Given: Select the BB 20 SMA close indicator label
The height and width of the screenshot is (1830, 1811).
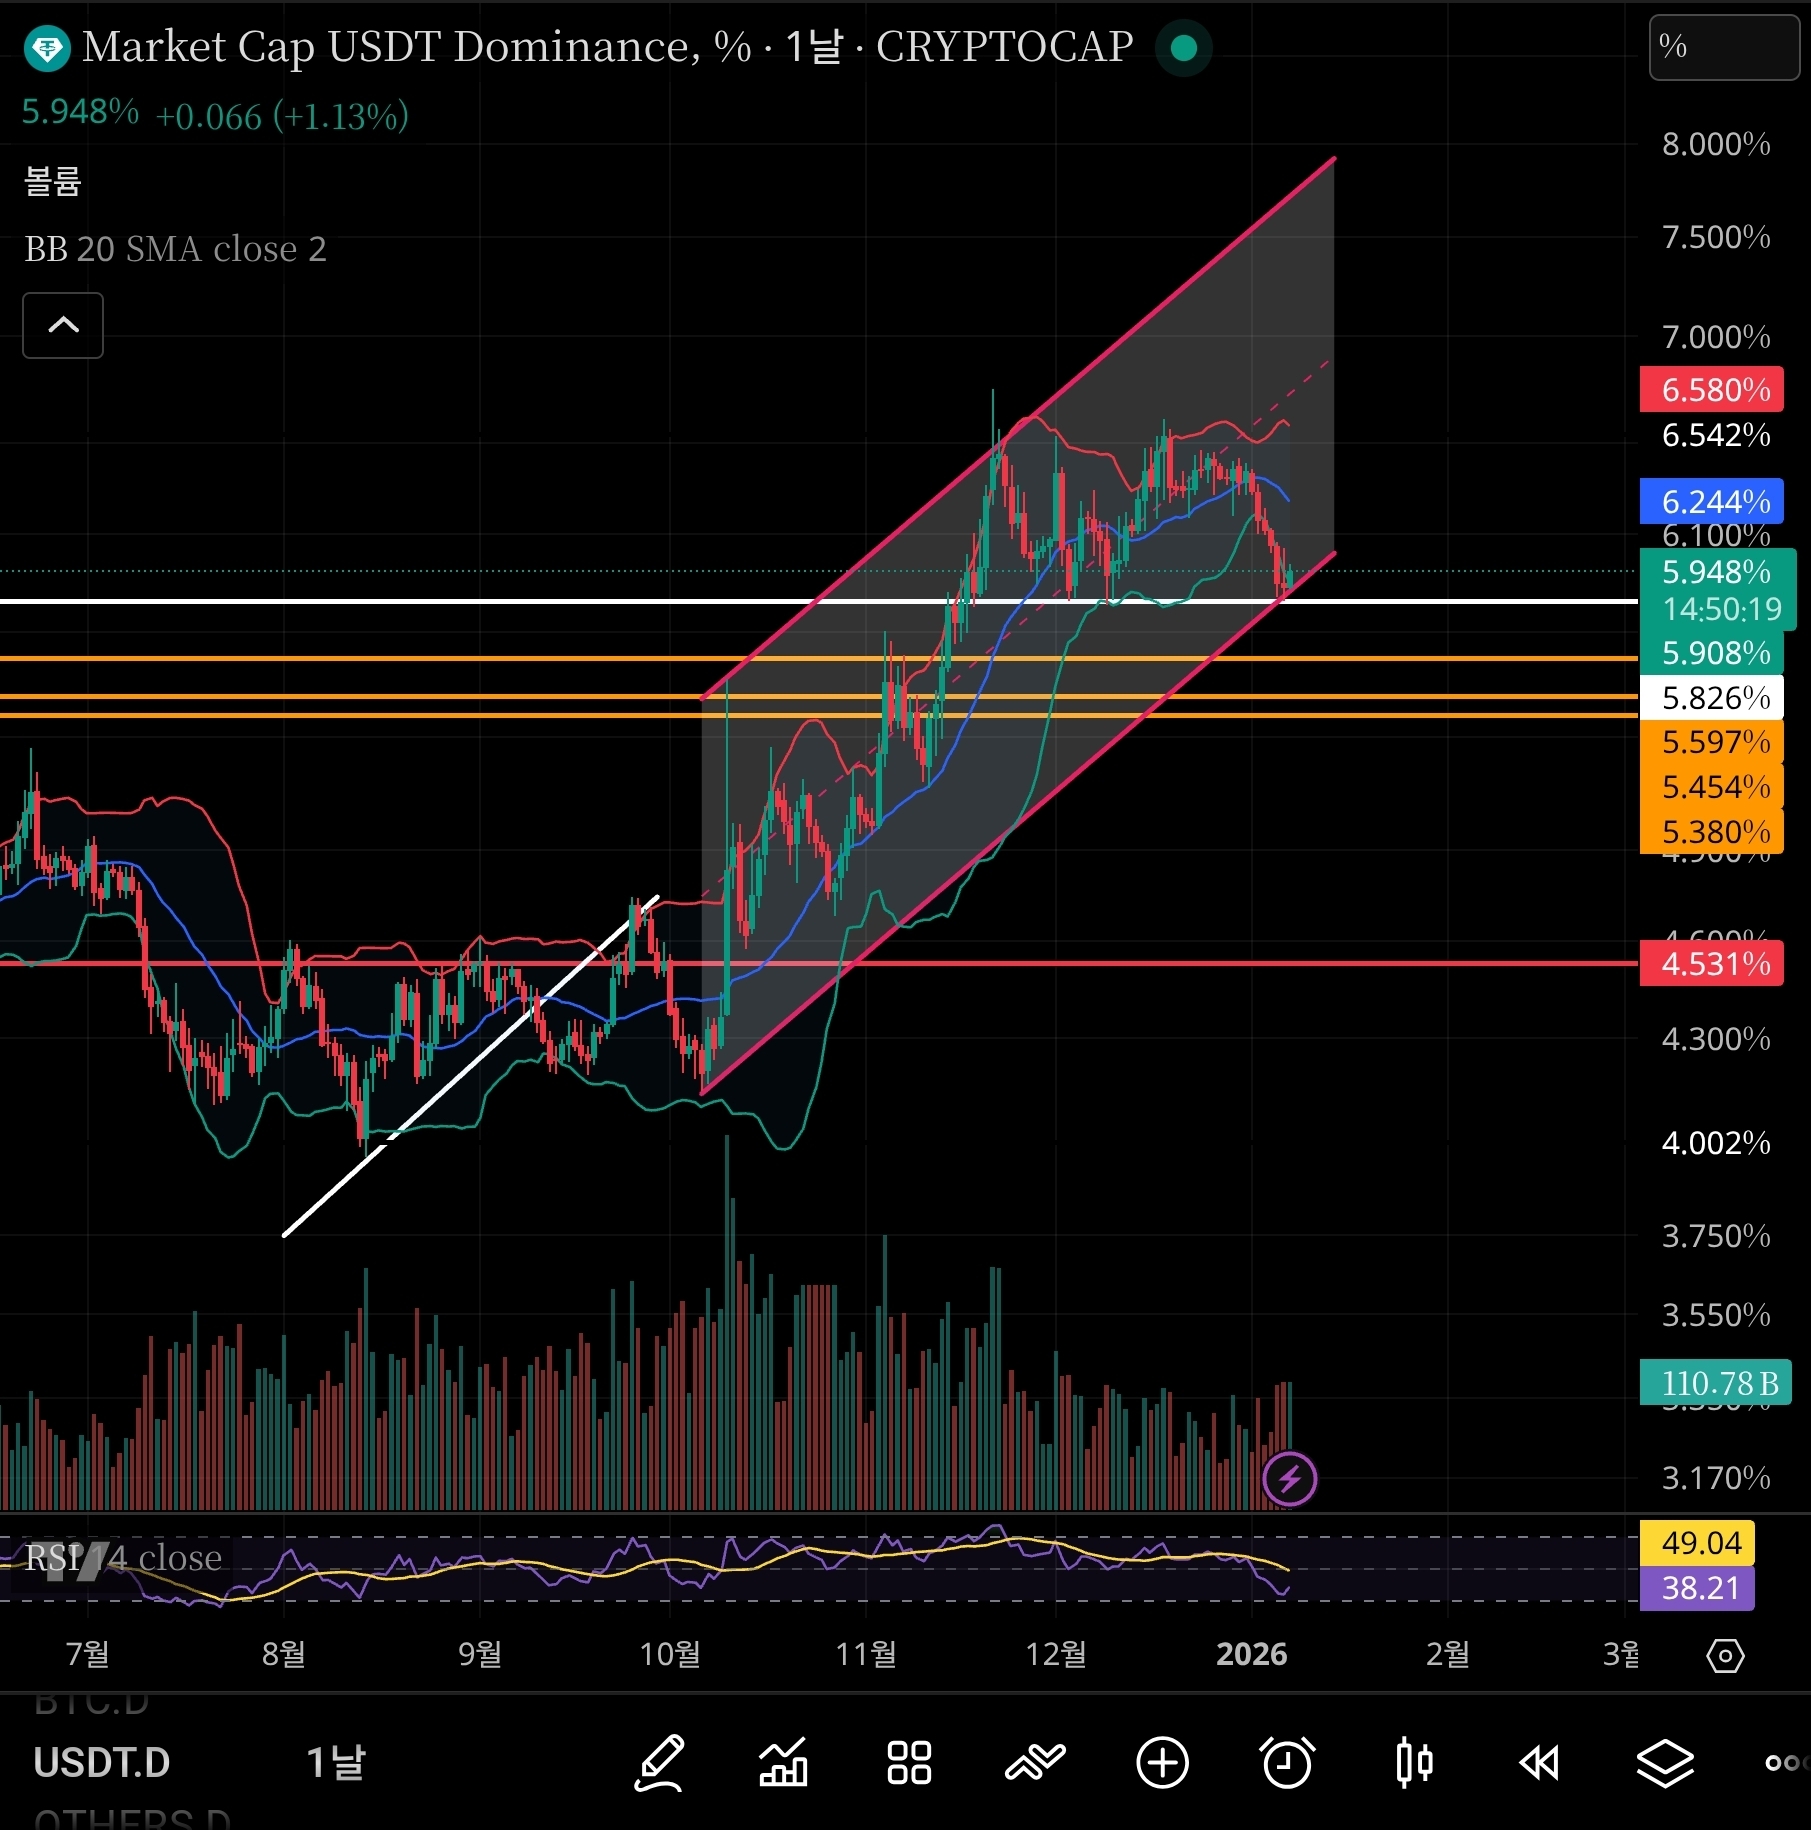Looking at the screenshot, I should [x=176, y=249].
